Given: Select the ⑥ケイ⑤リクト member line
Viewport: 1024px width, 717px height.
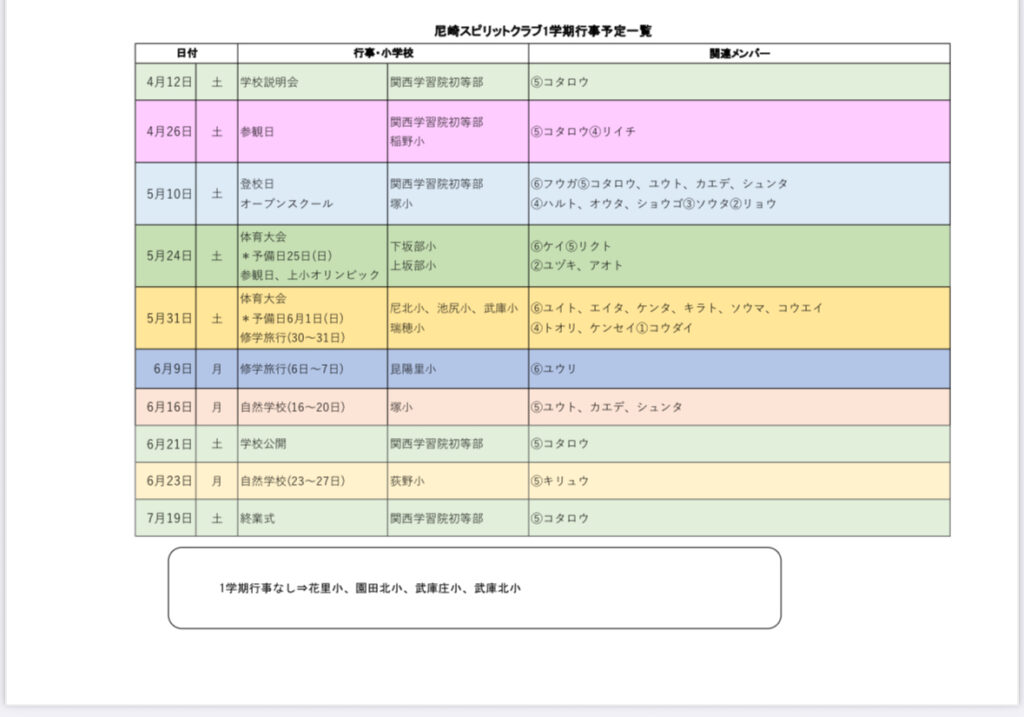Looking at the screenshot, I should tap(571, 246).
